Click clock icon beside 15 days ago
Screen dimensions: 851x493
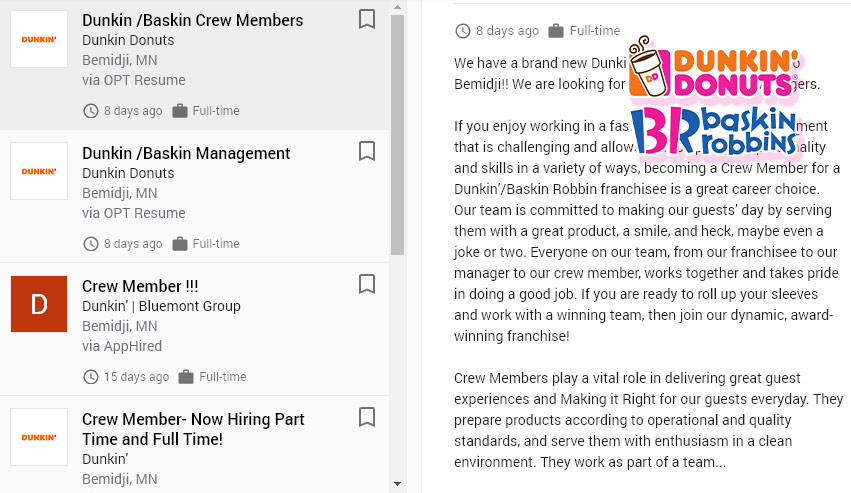click(x=91, y=377)
